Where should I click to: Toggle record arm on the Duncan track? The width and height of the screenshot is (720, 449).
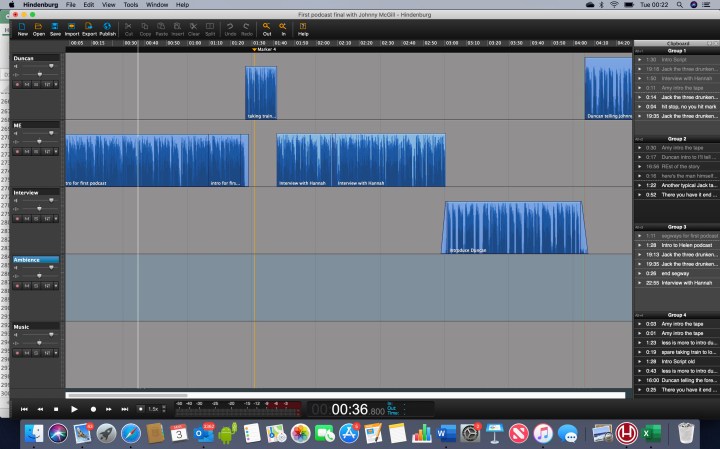coord(17,84)
